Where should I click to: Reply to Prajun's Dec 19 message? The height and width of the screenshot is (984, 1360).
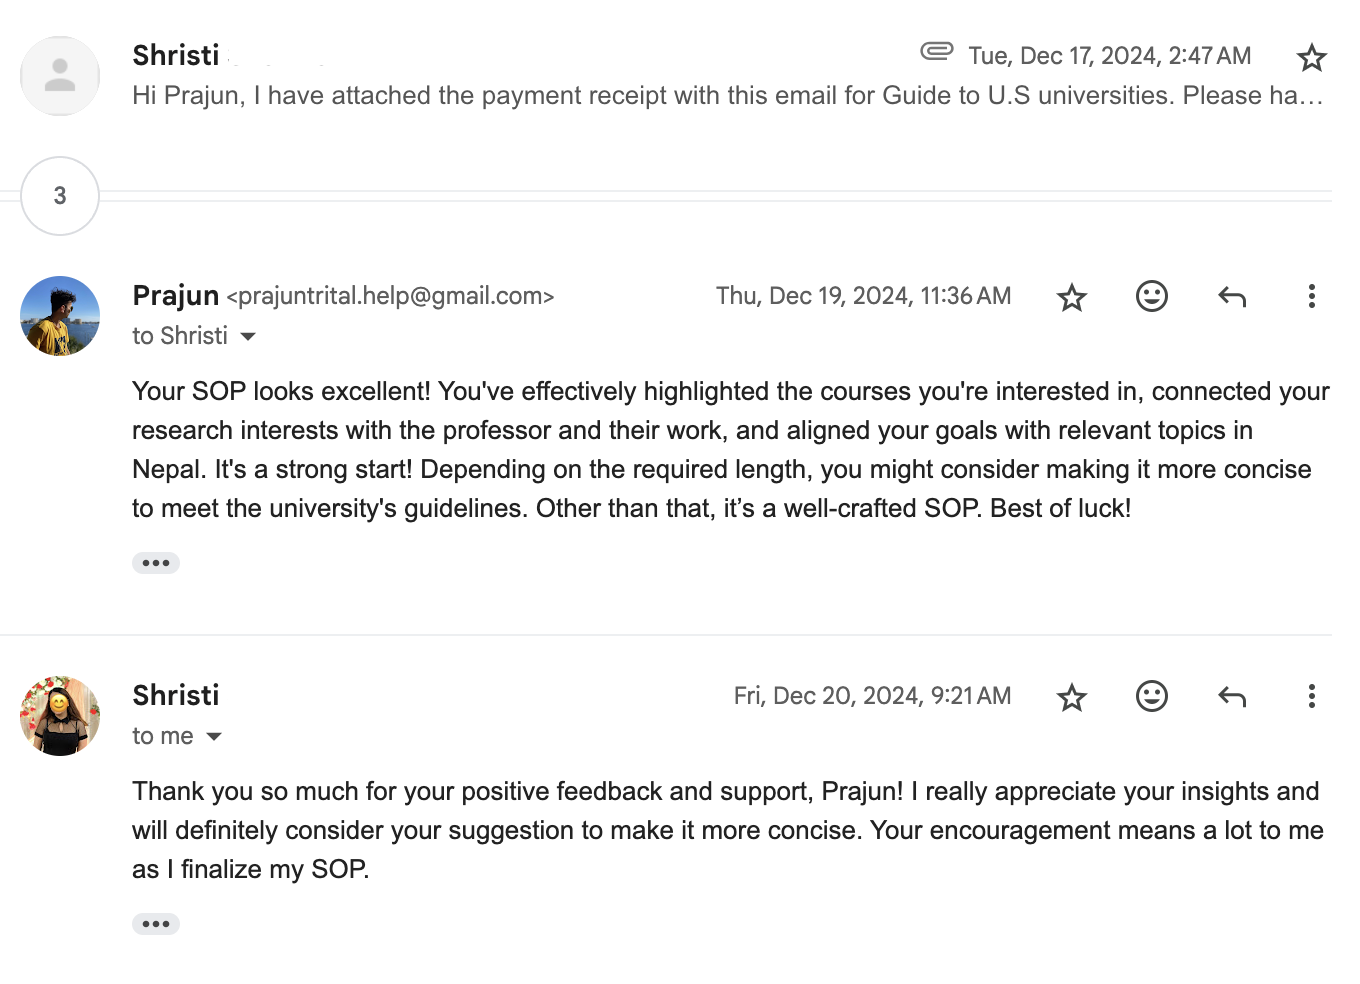[x=1232, y=296]
